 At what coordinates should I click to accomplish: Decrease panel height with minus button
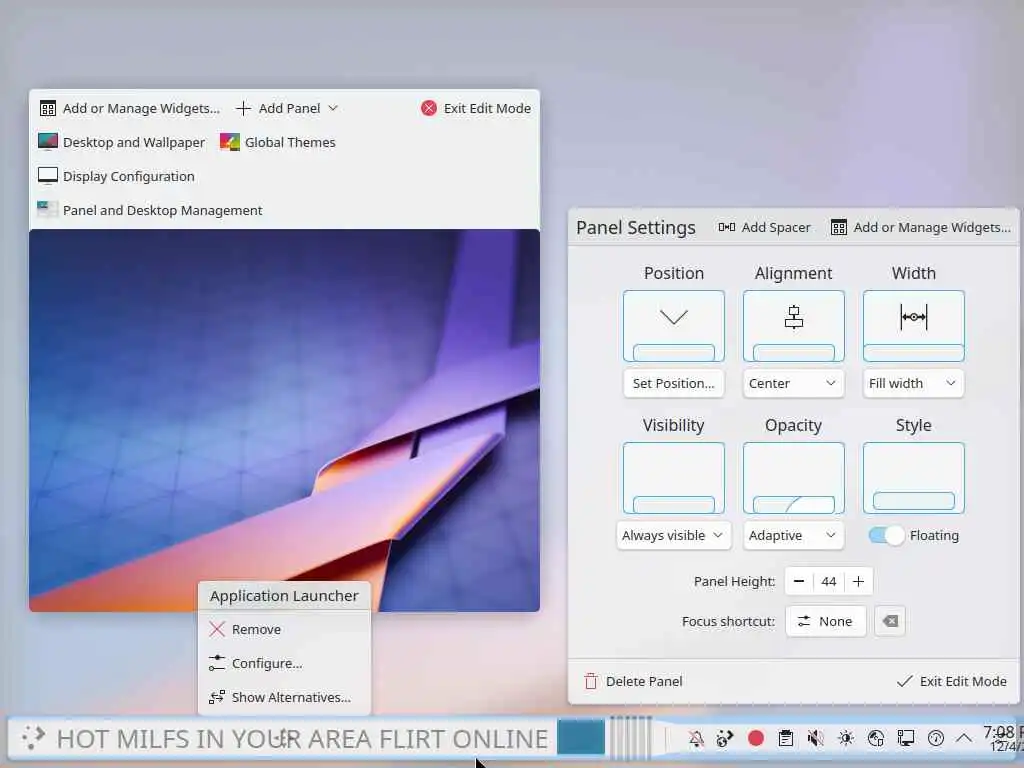coord(799,581)
